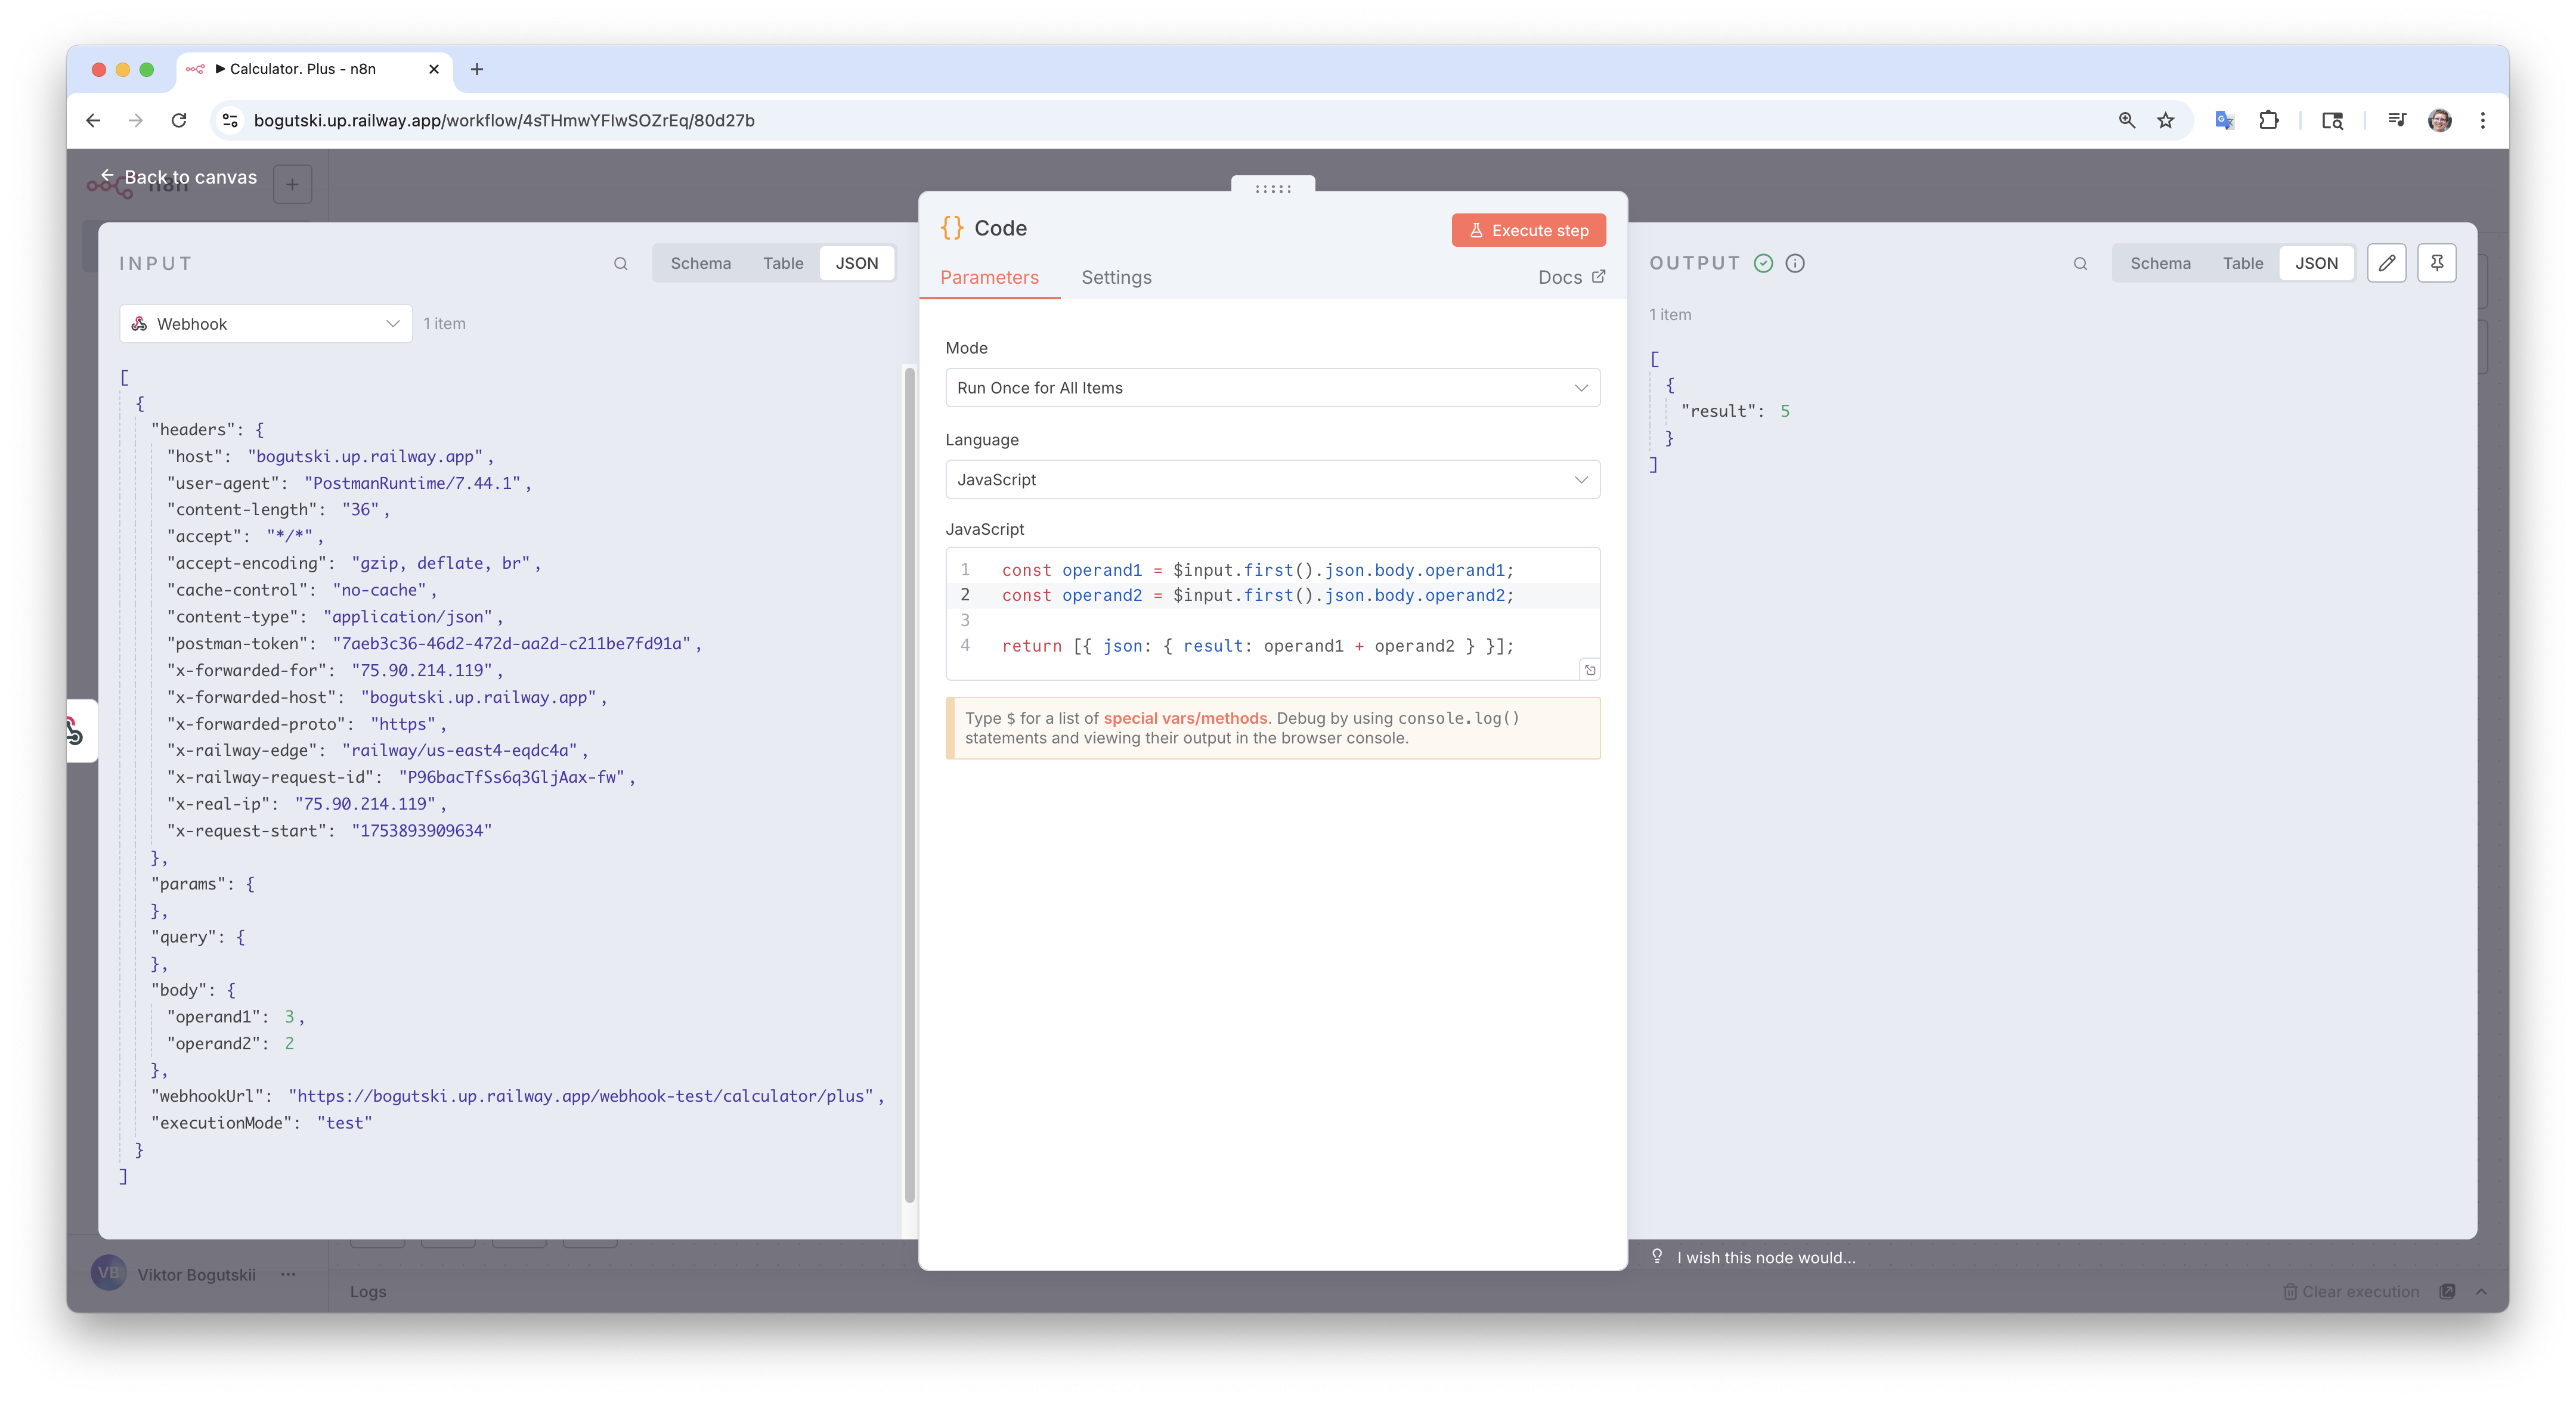
Task: Open the browser extensions puzzle icon
Action: (2269, 120)
